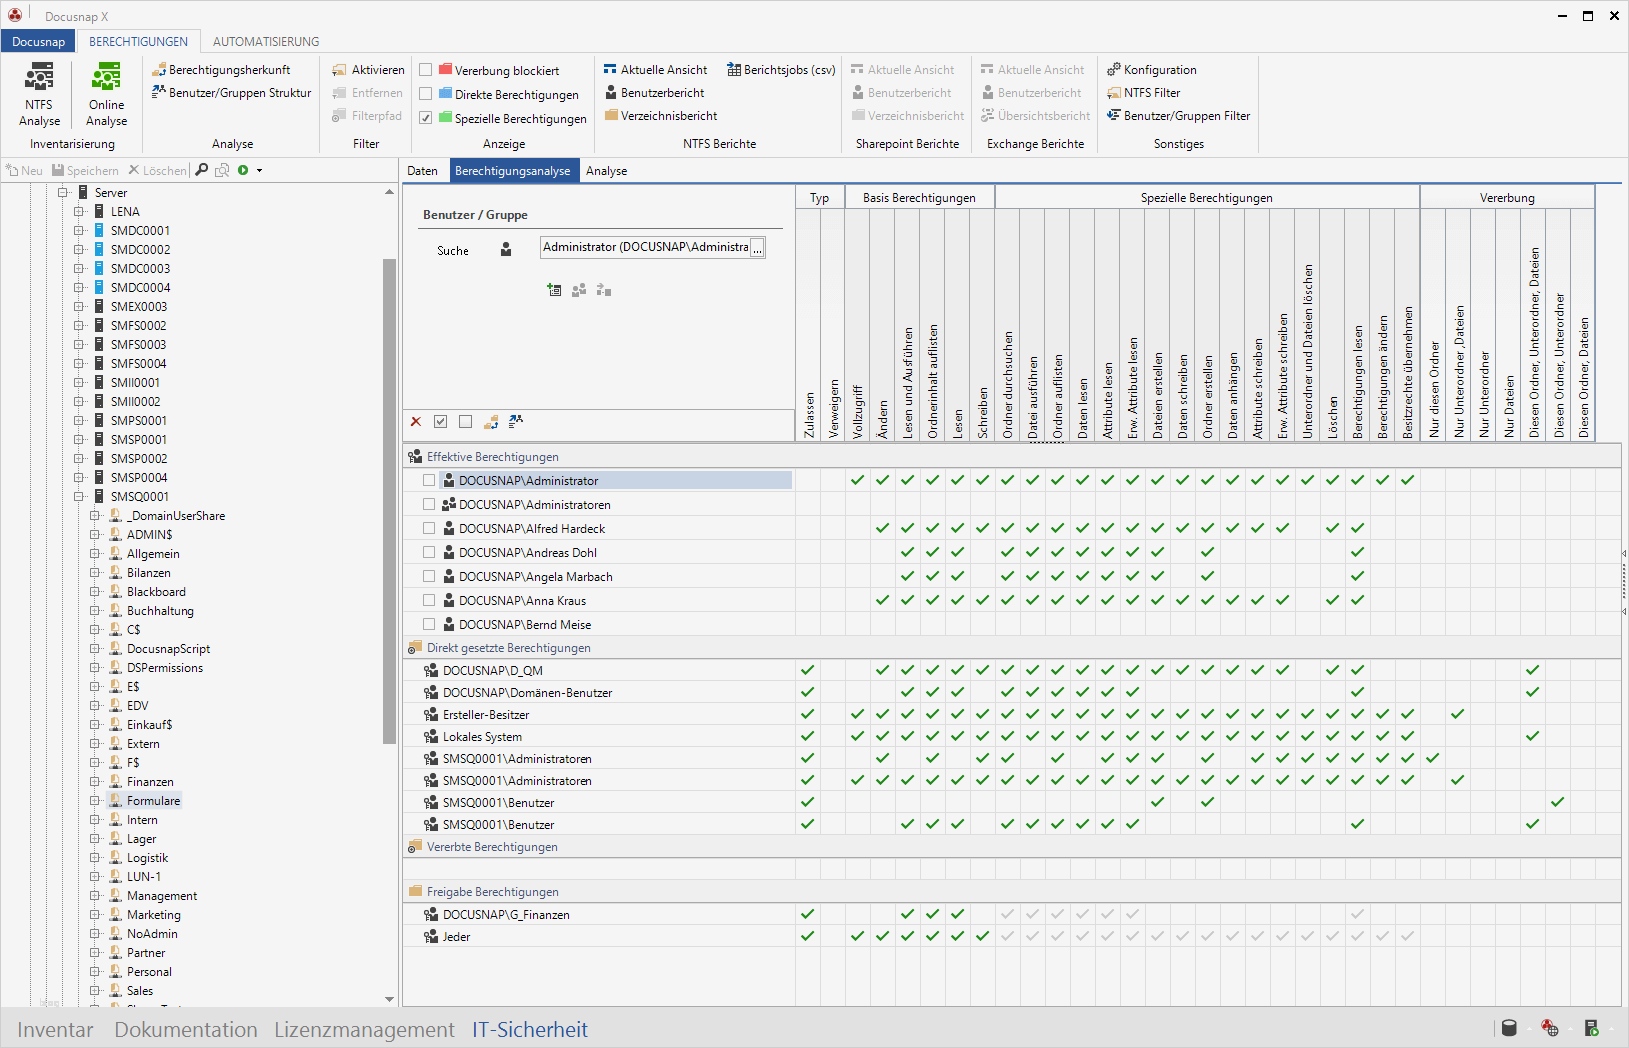Viewport: 1629px width, 1048px height.
Task: Check the box for DOCUSNAP\Alfred Hardeck
Action: pyautogui.click(x=429, y=528)
